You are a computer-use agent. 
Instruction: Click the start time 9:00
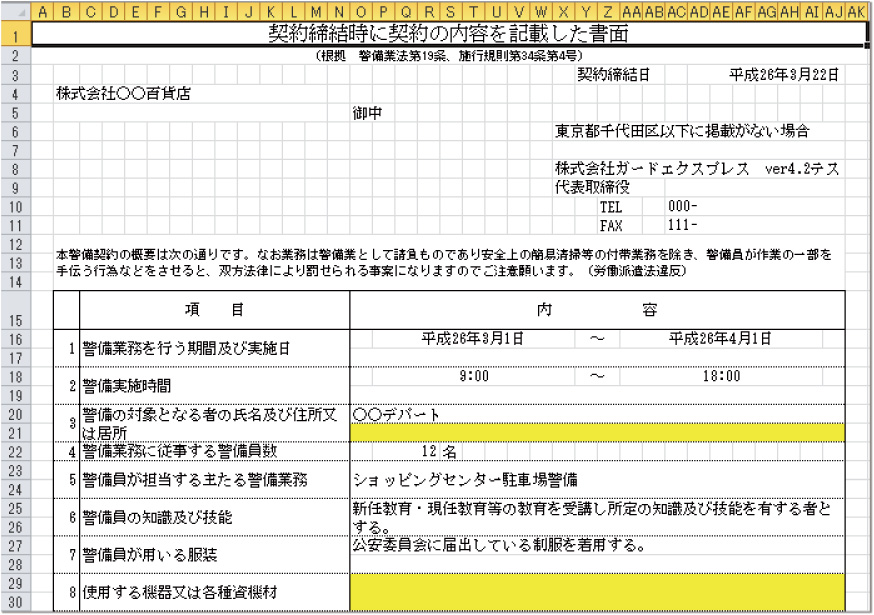click(474, 376)
